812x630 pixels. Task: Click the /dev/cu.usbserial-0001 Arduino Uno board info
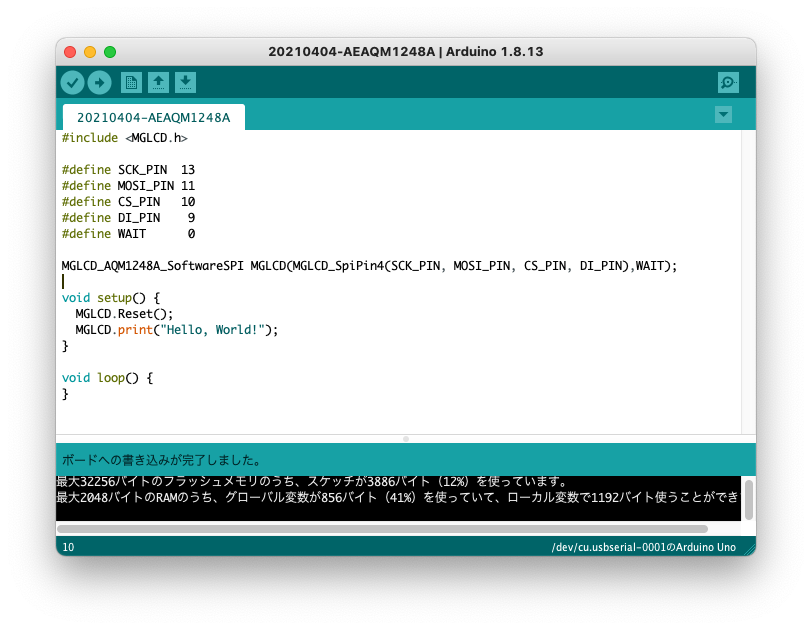[x=643, y=548]
